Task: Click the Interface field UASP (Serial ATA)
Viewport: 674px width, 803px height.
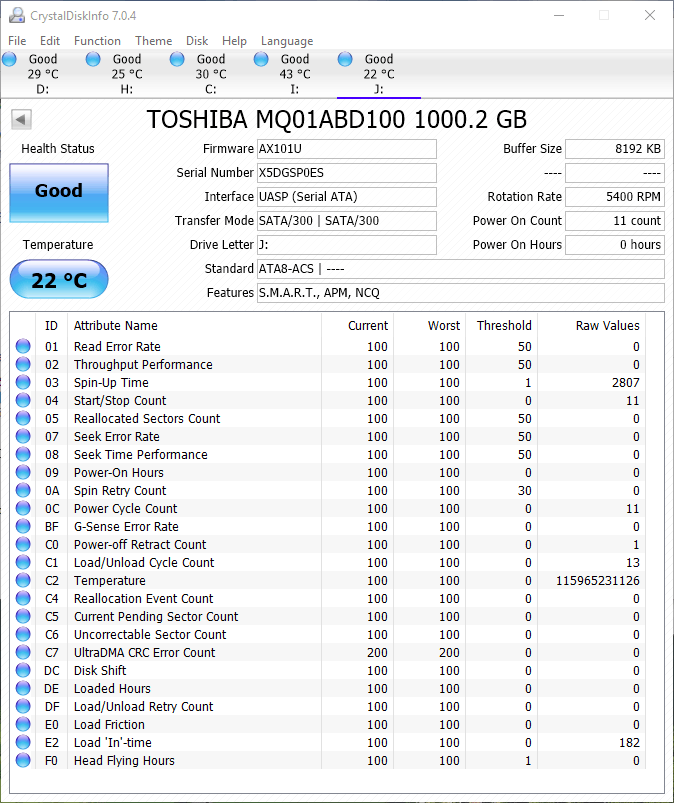Action: (x=347, y=197)
